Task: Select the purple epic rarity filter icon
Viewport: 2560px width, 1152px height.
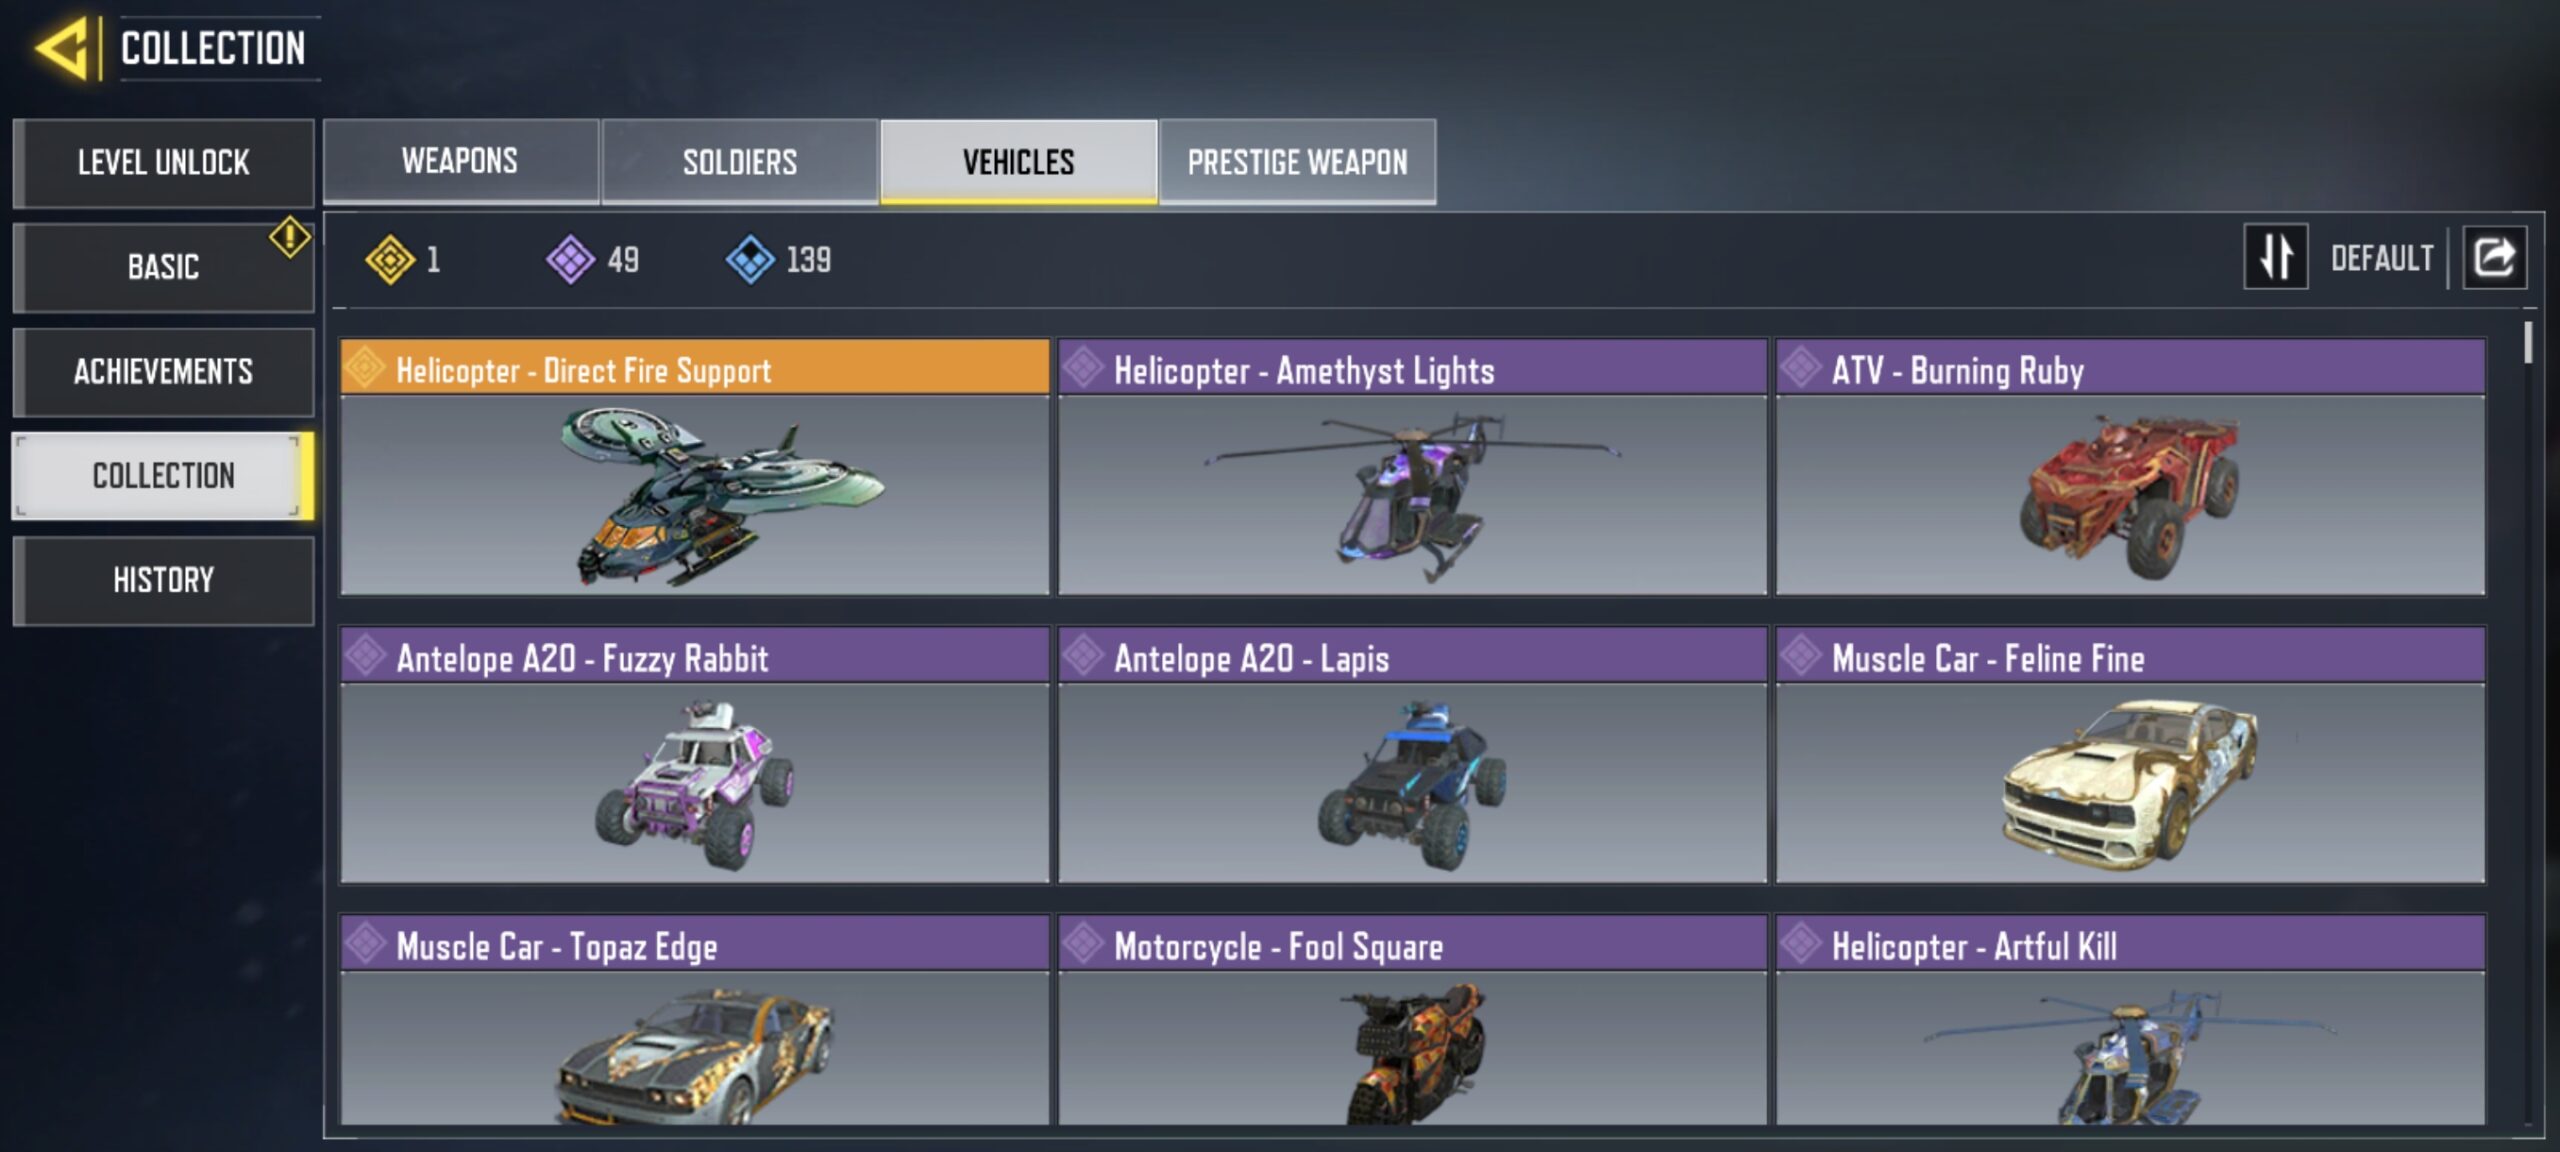Action: point(570,260)
